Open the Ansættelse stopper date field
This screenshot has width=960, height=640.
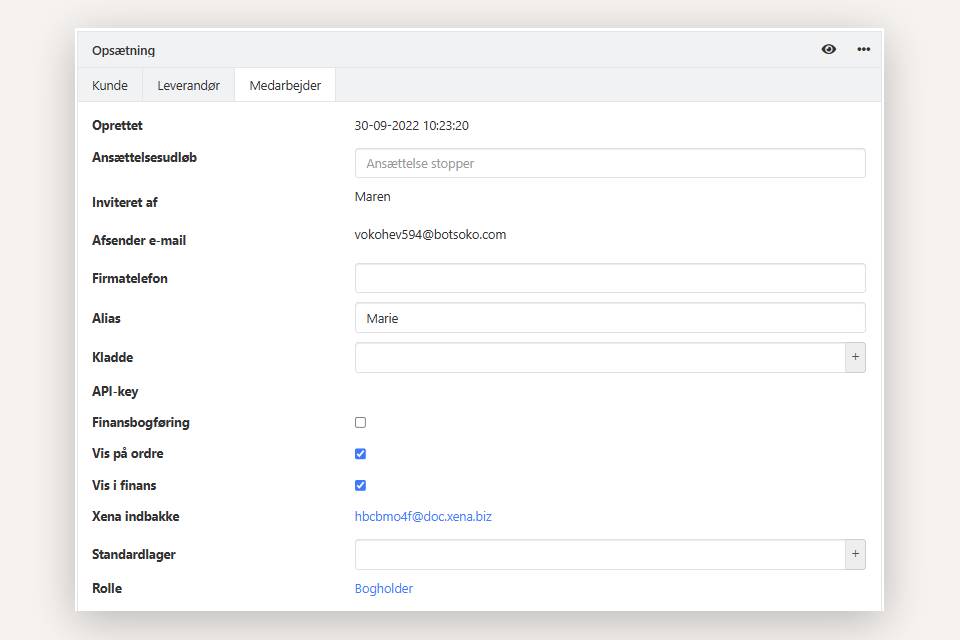(609, 163)
